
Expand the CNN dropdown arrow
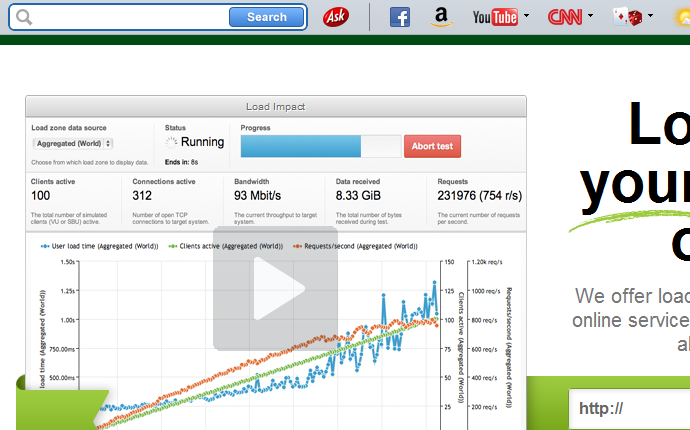tap(591, 16)
